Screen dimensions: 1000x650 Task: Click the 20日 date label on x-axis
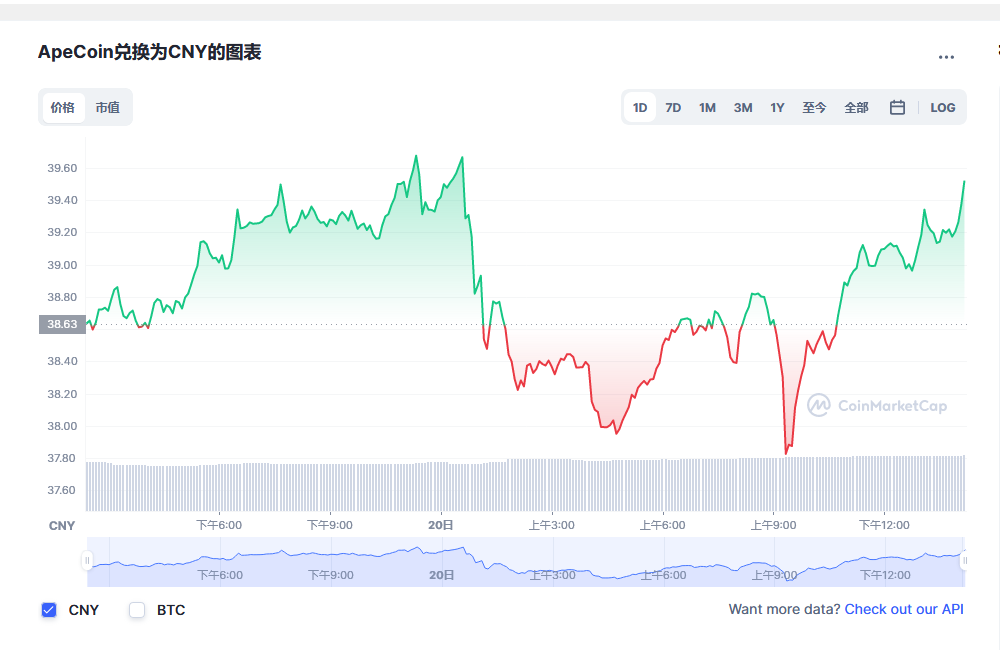(x=441, y=525)
